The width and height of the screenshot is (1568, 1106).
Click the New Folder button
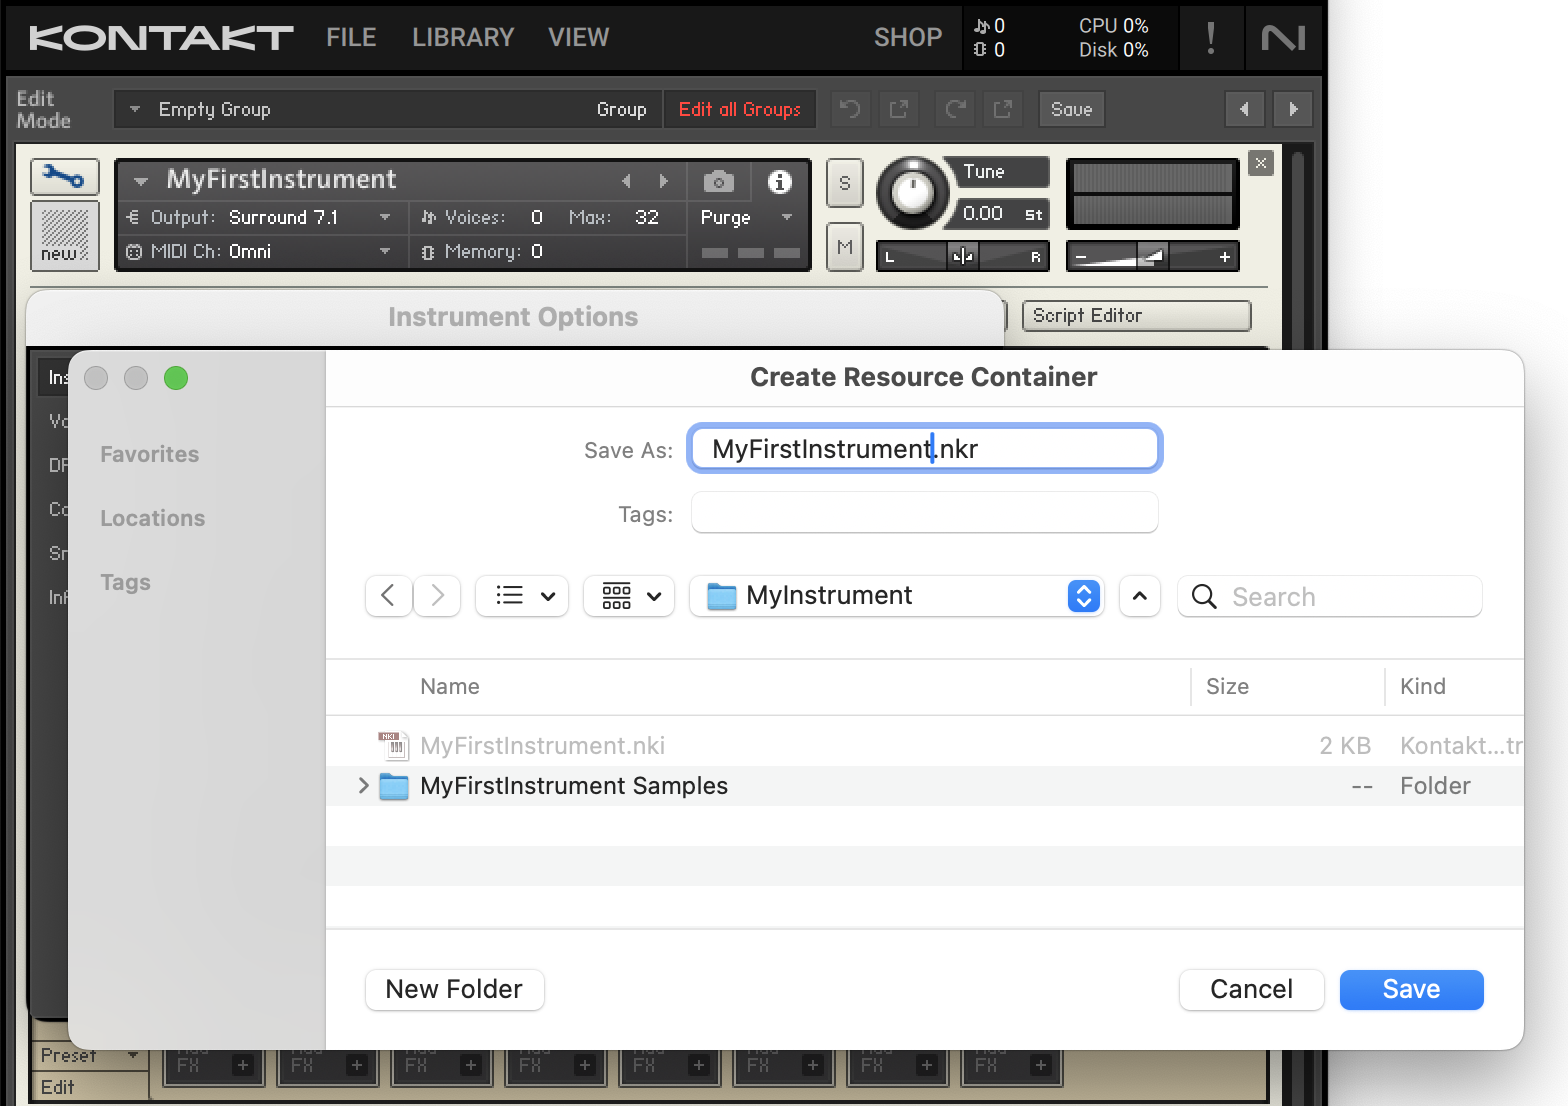coord(454,989)
